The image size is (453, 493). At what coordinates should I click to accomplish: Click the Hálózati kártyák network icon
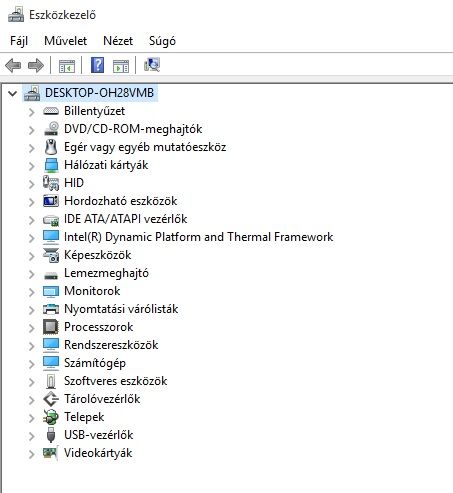[x=51, y=165]
